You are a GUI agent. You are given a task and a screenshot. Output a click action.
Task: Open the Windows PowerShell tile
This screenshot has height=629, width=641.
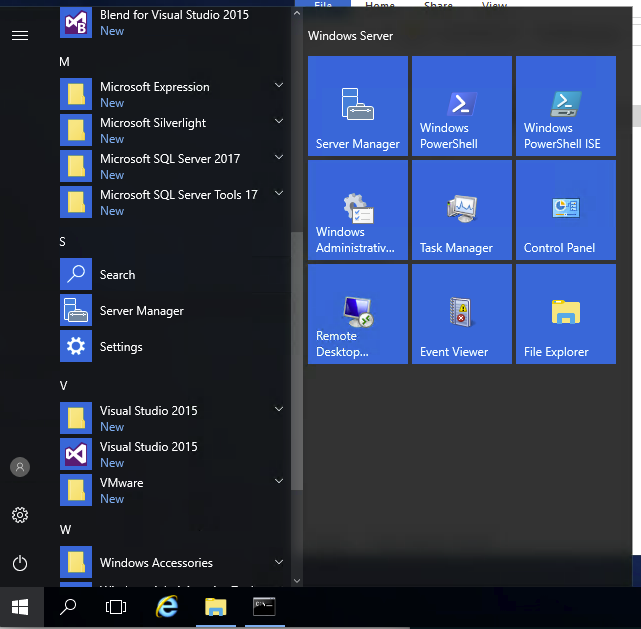(x=462, y=106)
